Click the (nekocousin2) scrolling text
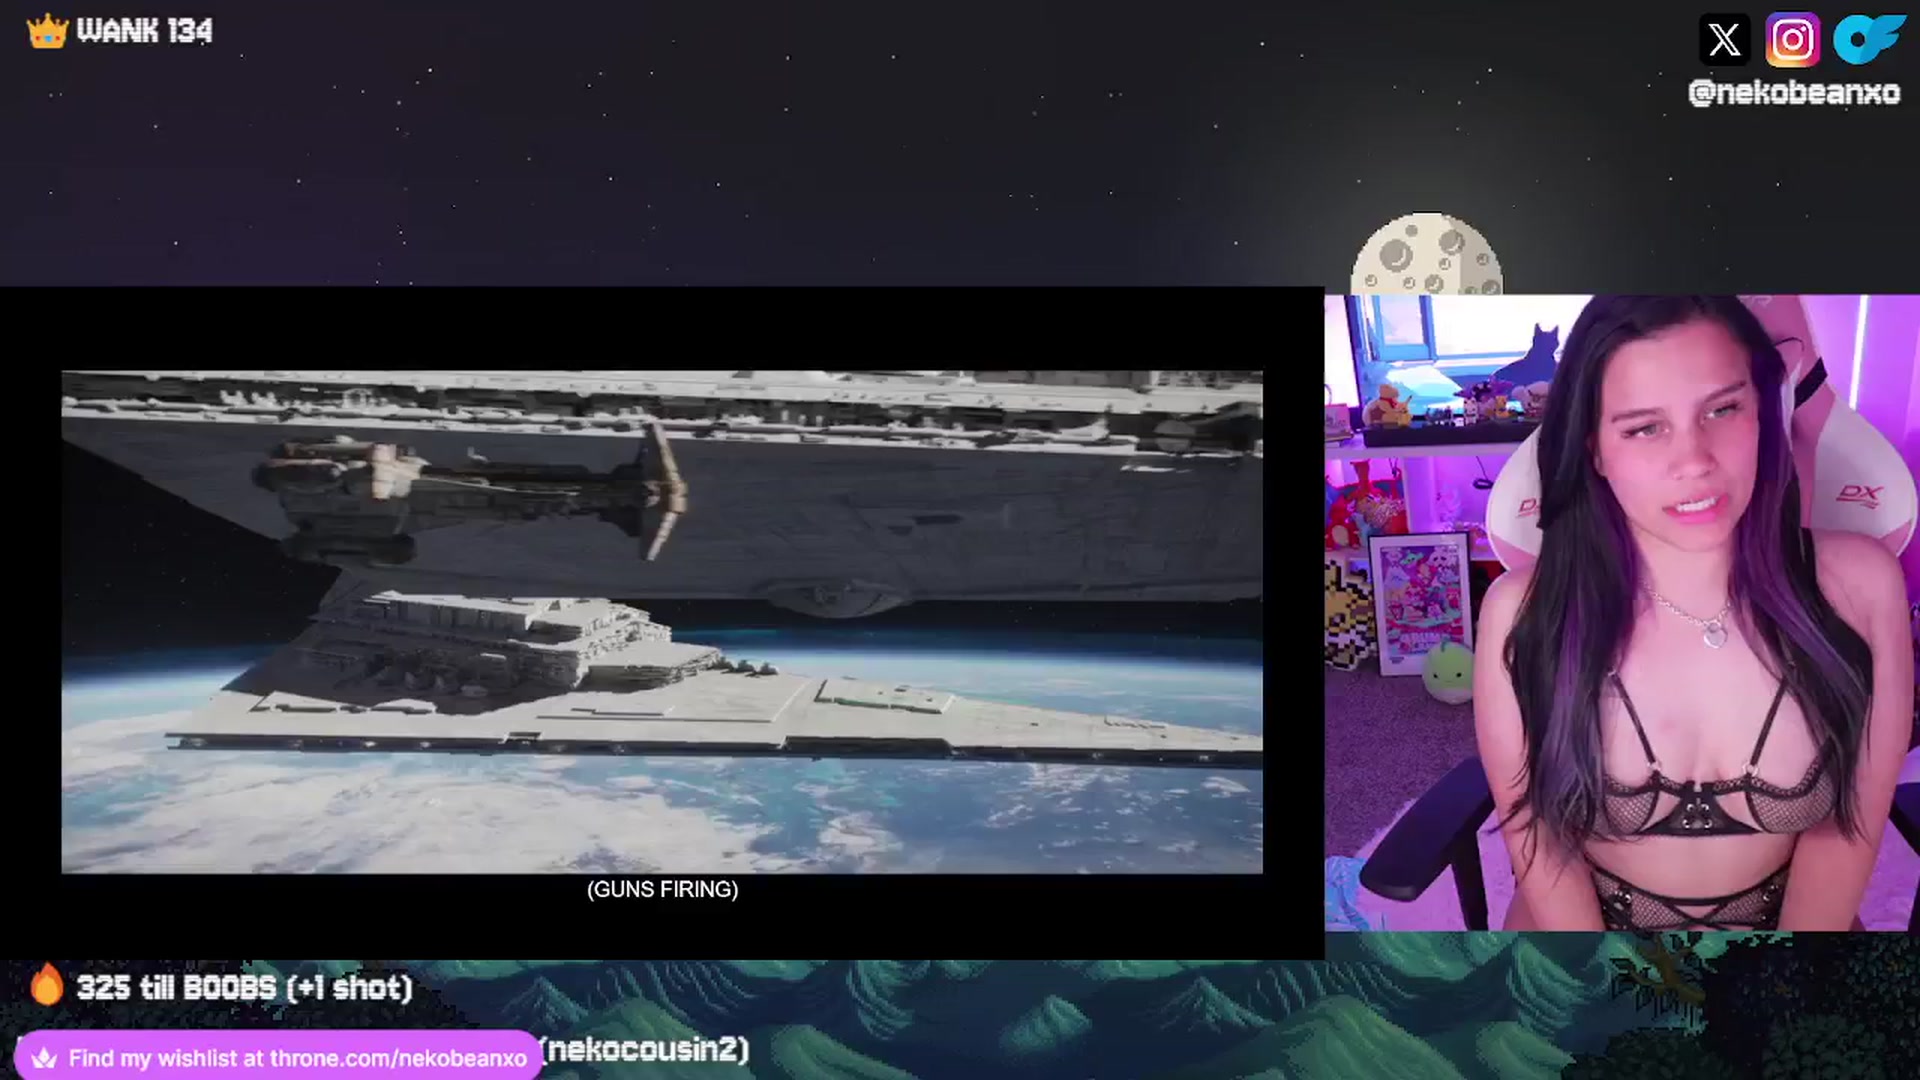The width and height of the screenshot is (1920, 1080). pos(645,1050)
